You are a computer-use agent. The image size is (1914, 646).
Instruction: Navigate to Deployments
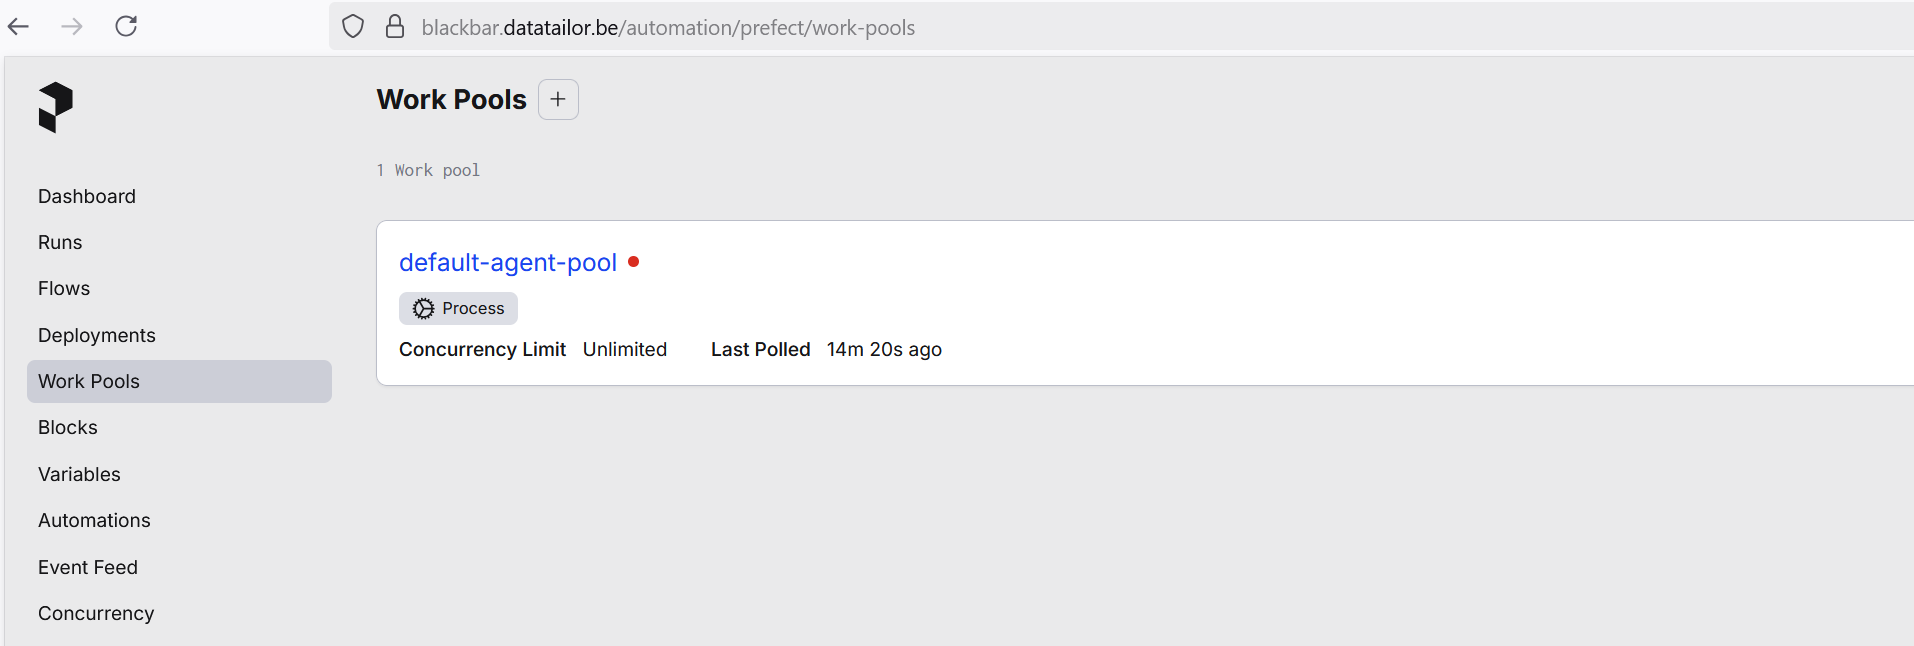point(97,335)
